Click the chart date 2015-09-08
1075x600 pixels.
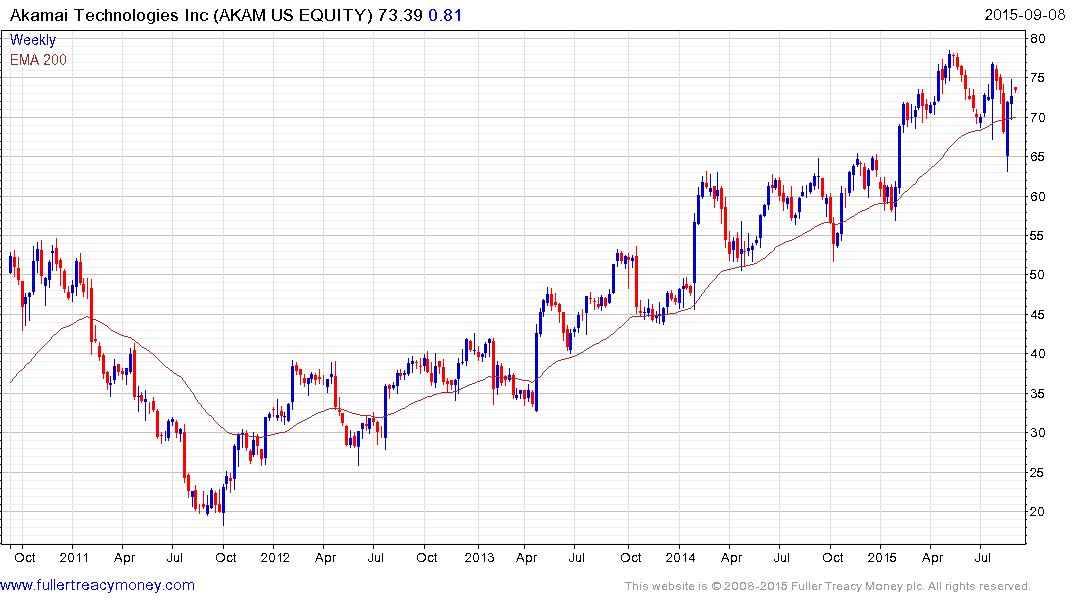click(1027, 16)
